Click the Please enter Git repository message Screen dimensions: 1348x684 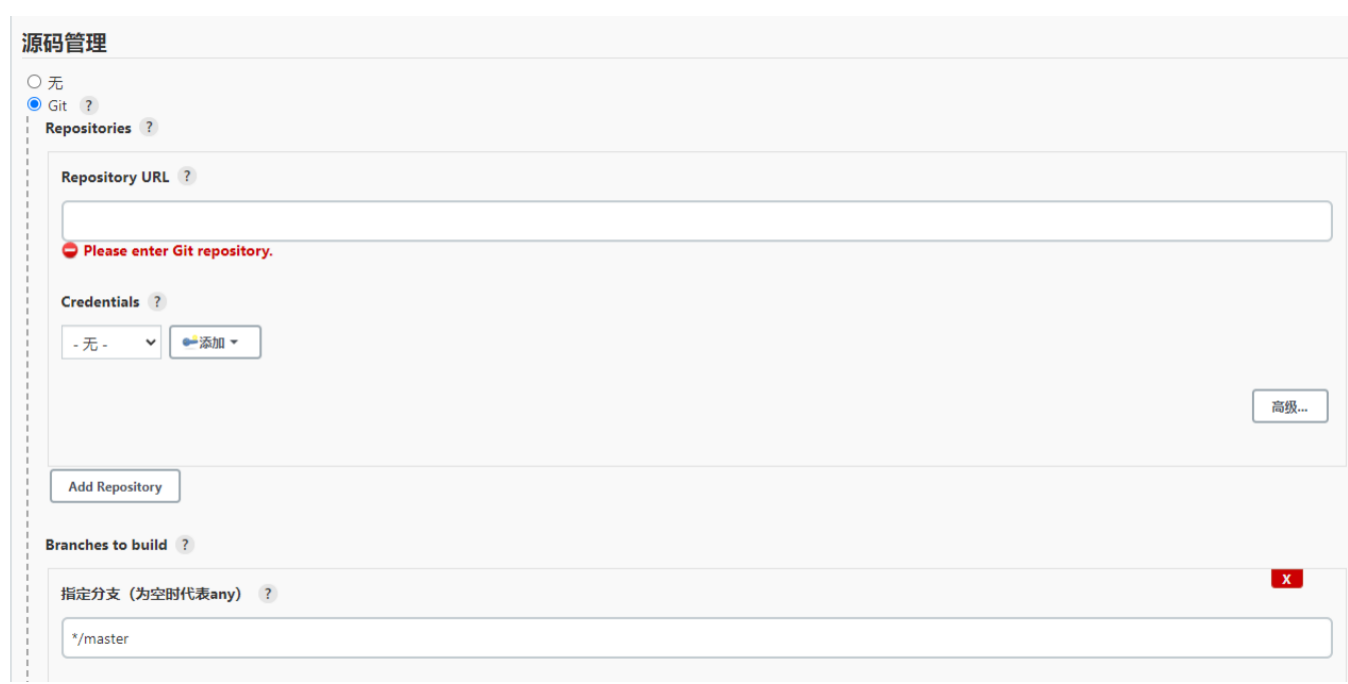coord(178,251)
